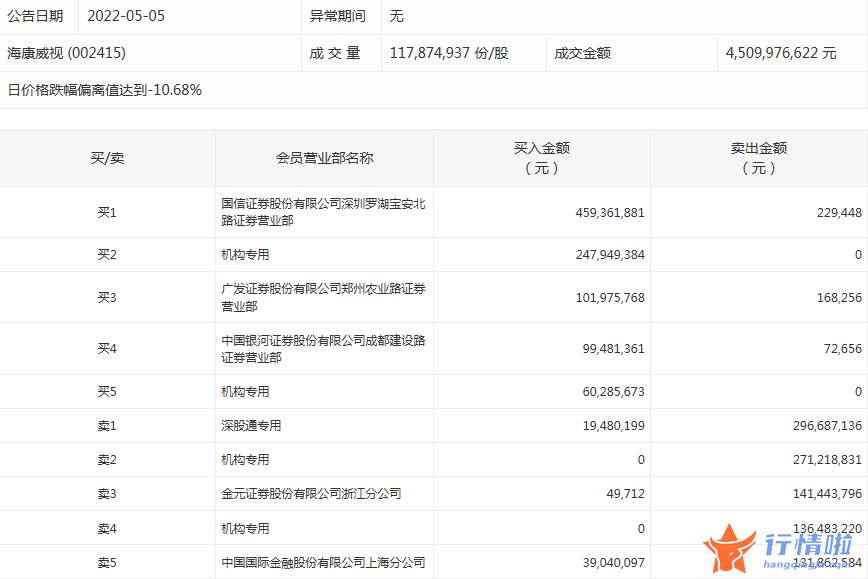Click the 公告日期 label
The width and height of the screenshot is (868, 579).
point(35,16)
